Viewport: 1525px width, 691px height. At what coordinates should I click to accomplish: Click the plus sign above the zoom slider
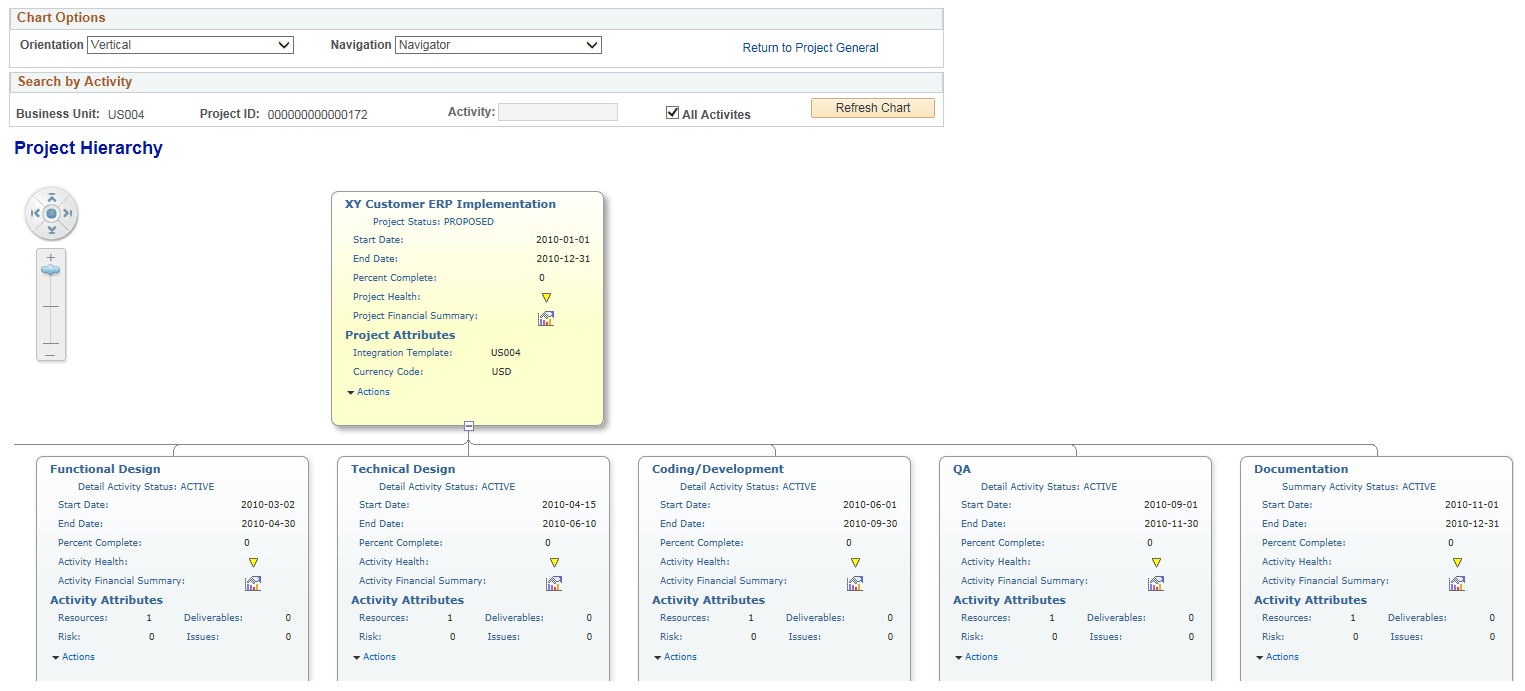(x=50, y=256)
